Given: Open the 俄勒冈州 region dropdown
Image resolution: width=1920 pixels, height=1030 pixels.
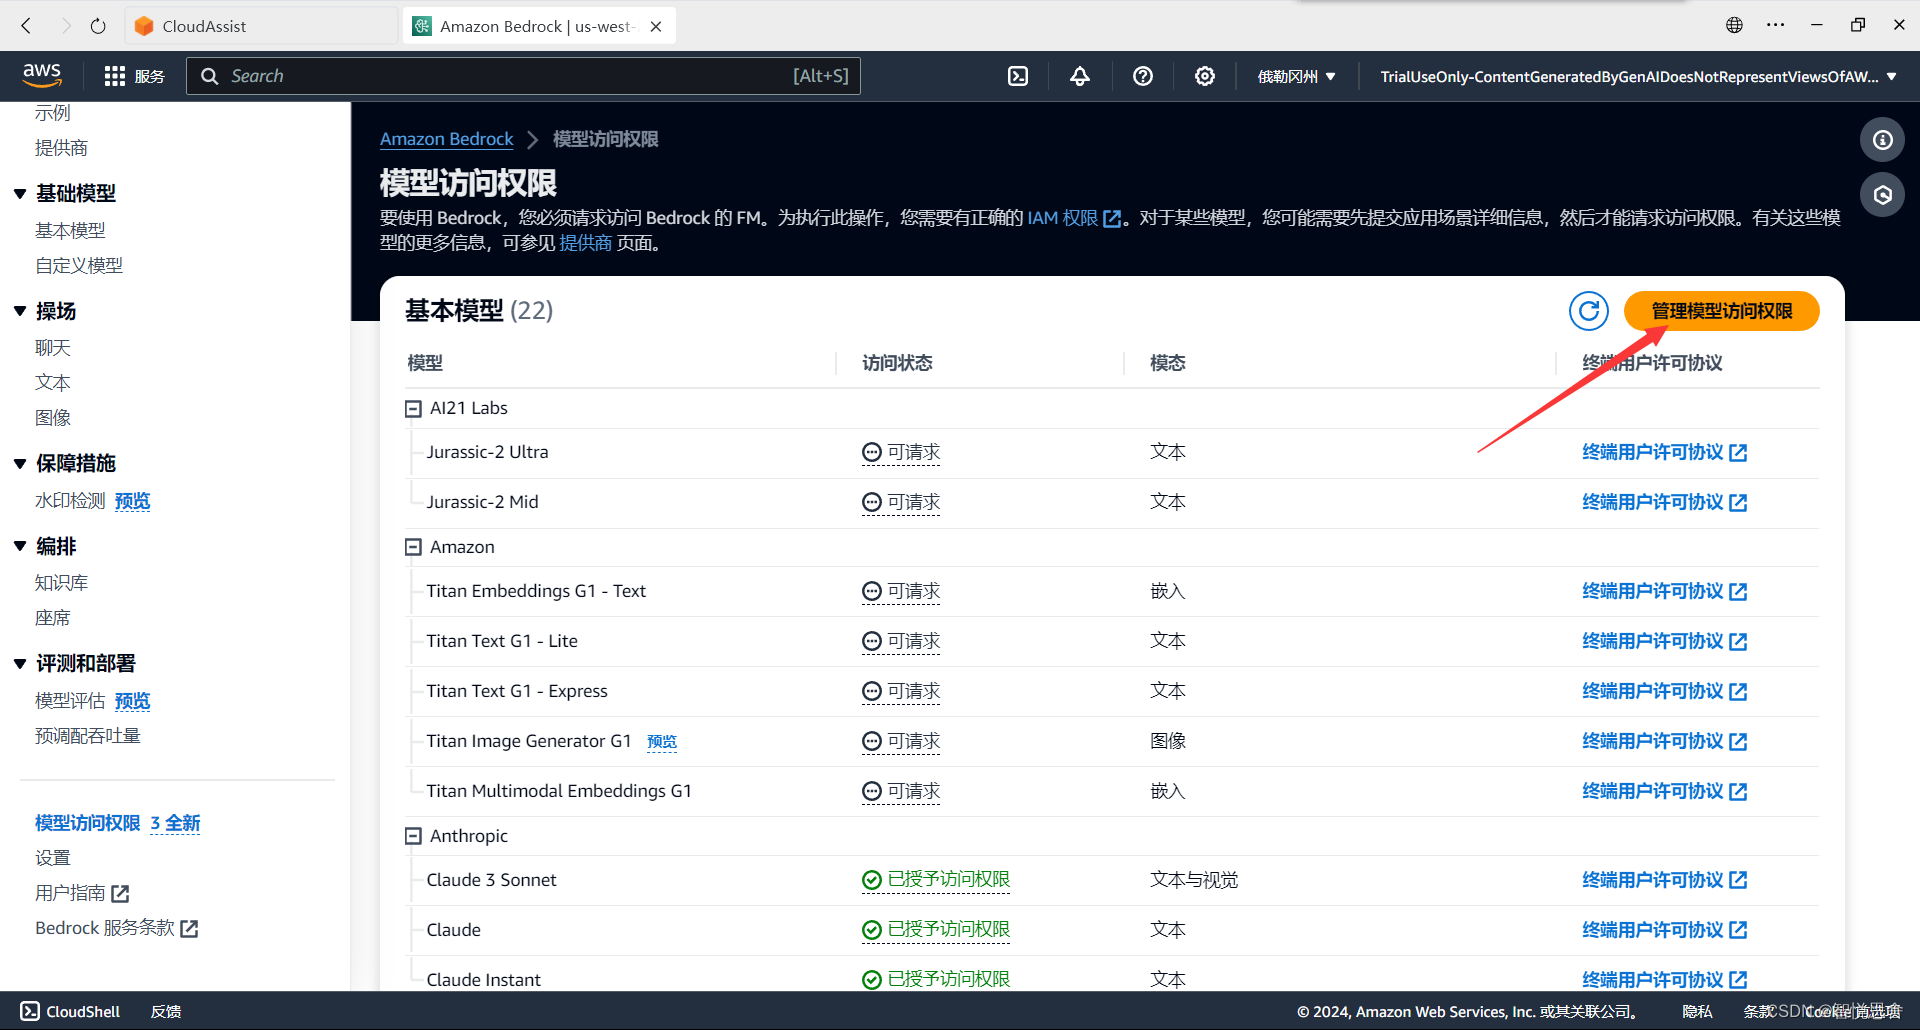Looking at the screenshot, I should tap(1296, 76).
